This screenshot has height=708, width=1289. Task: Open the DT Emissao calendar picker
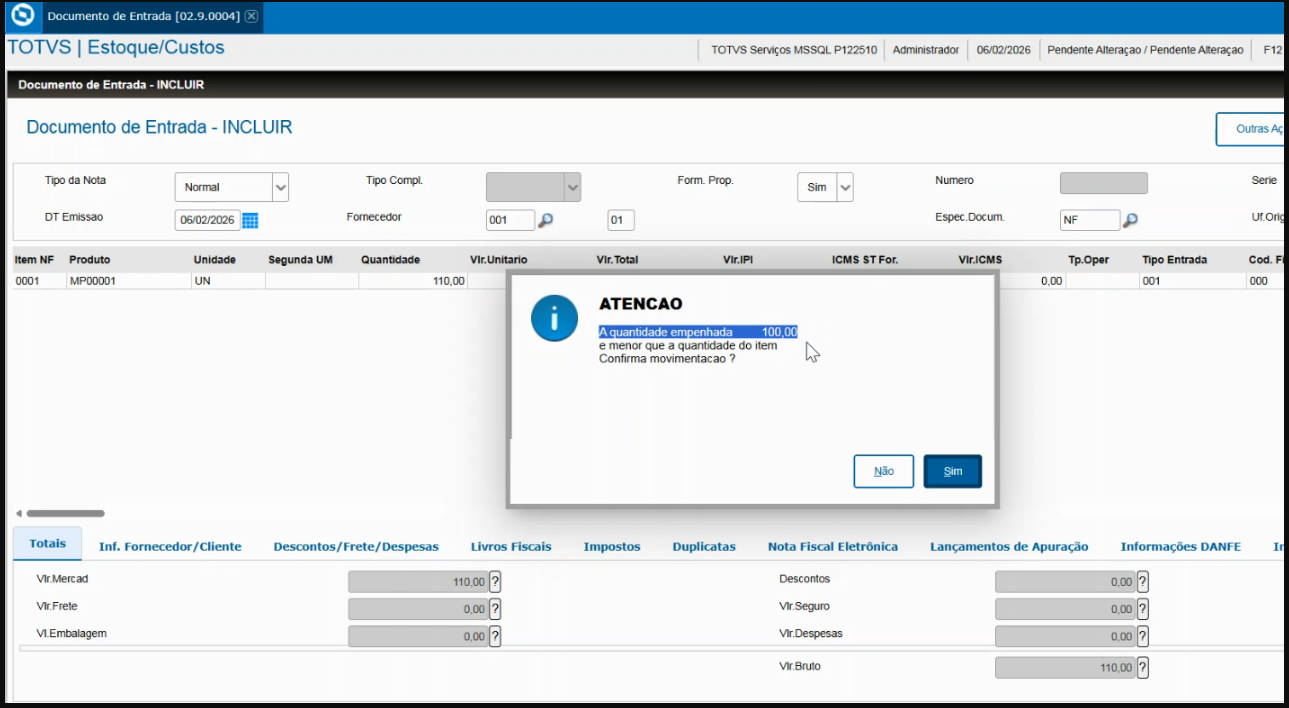click(250, 220)
